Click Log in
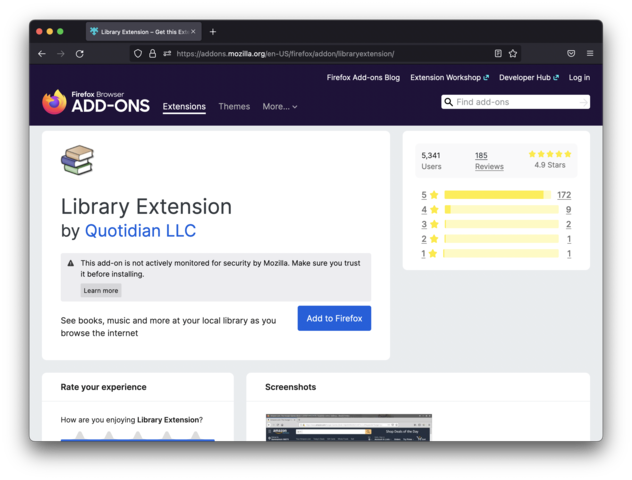The image size is (632, 480). (x=579, y=77)
